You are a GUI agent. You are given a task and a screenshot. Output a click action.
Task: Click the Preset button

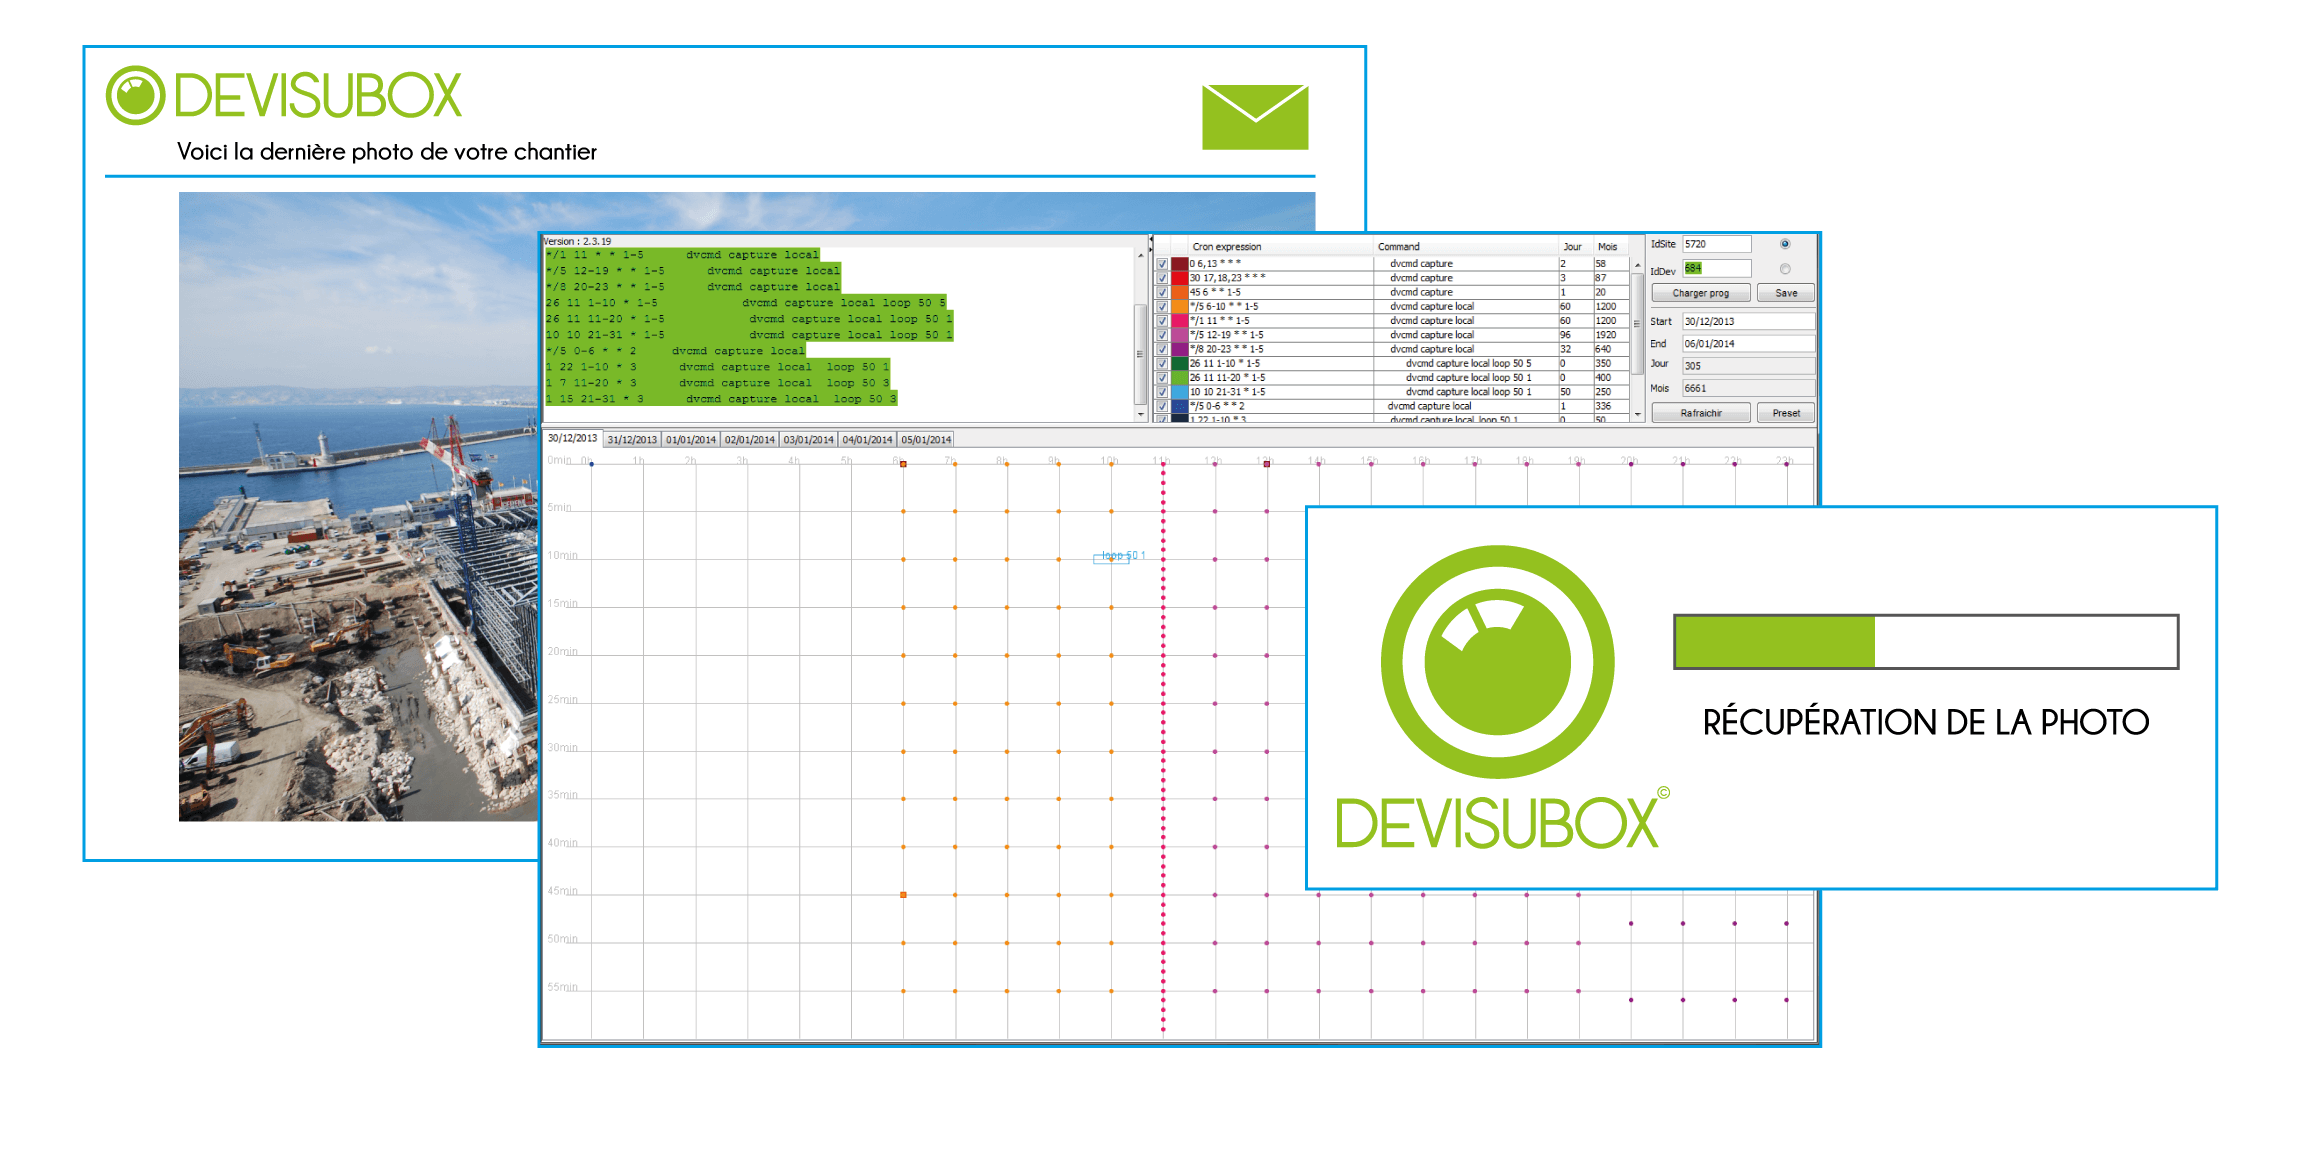click(x=1786, y=413)
